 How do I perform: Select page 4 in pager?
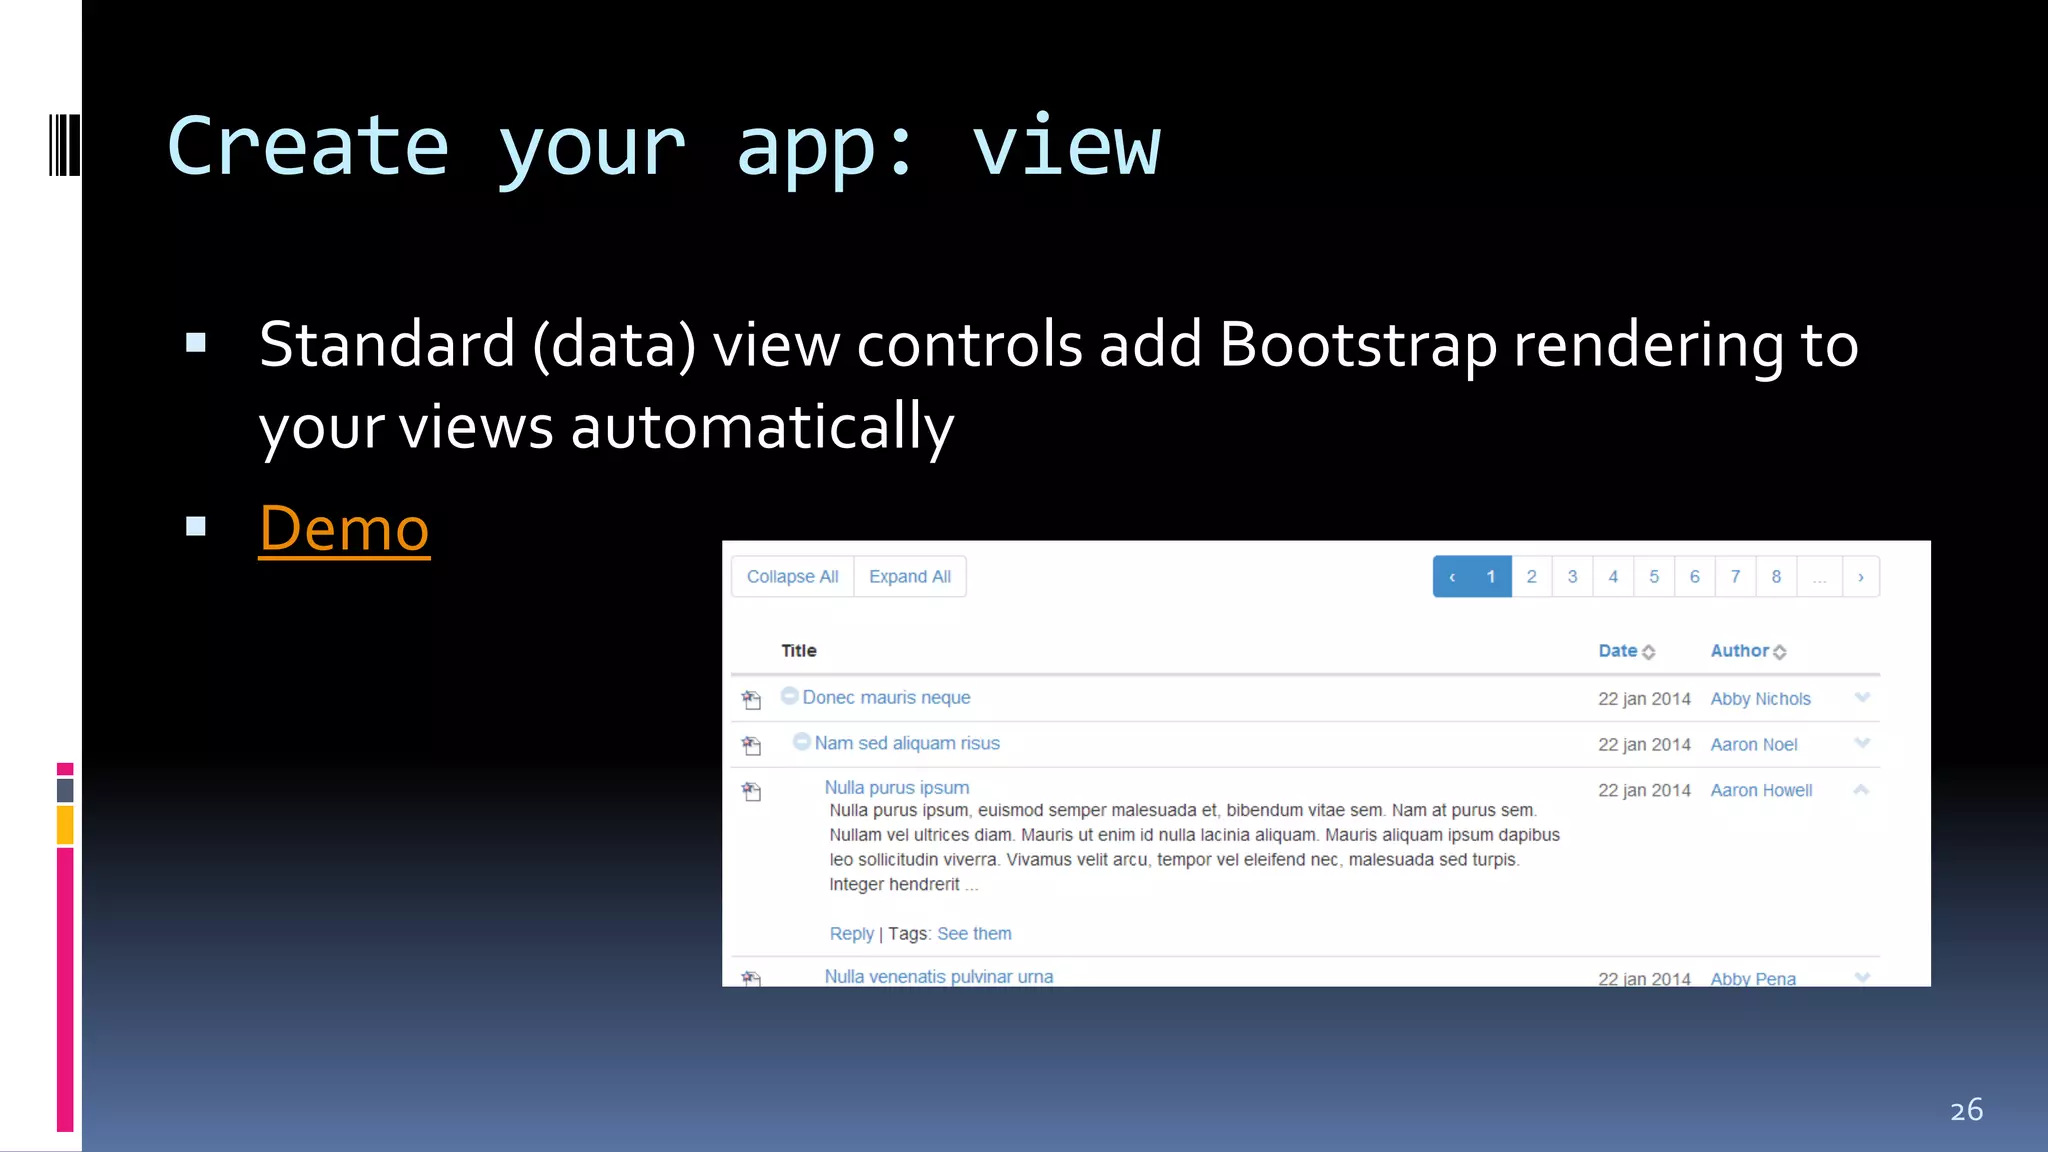click(x=1613, y=577)
